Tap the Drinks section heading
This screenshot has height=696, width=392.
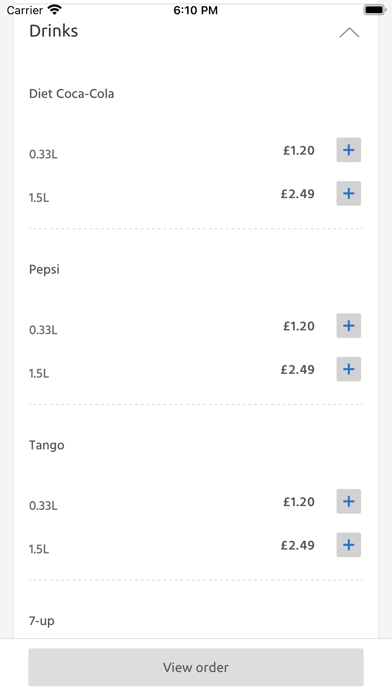coord(54,31)
